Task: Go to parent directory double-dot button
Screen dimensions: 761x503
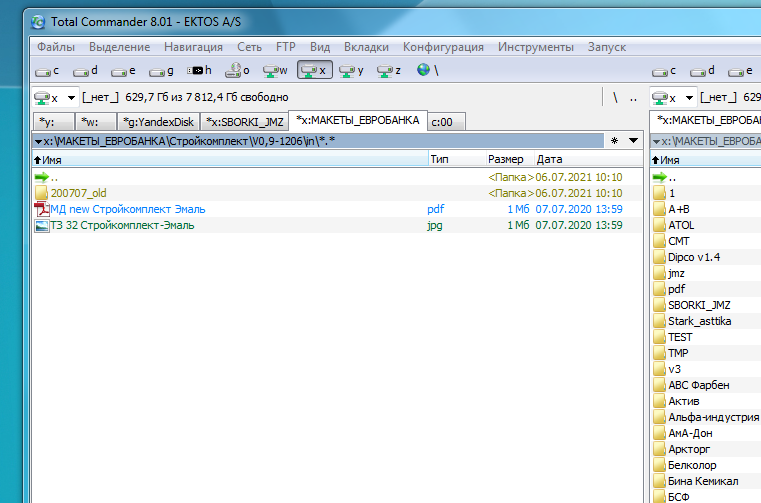Action: click(x=633, y=98)
